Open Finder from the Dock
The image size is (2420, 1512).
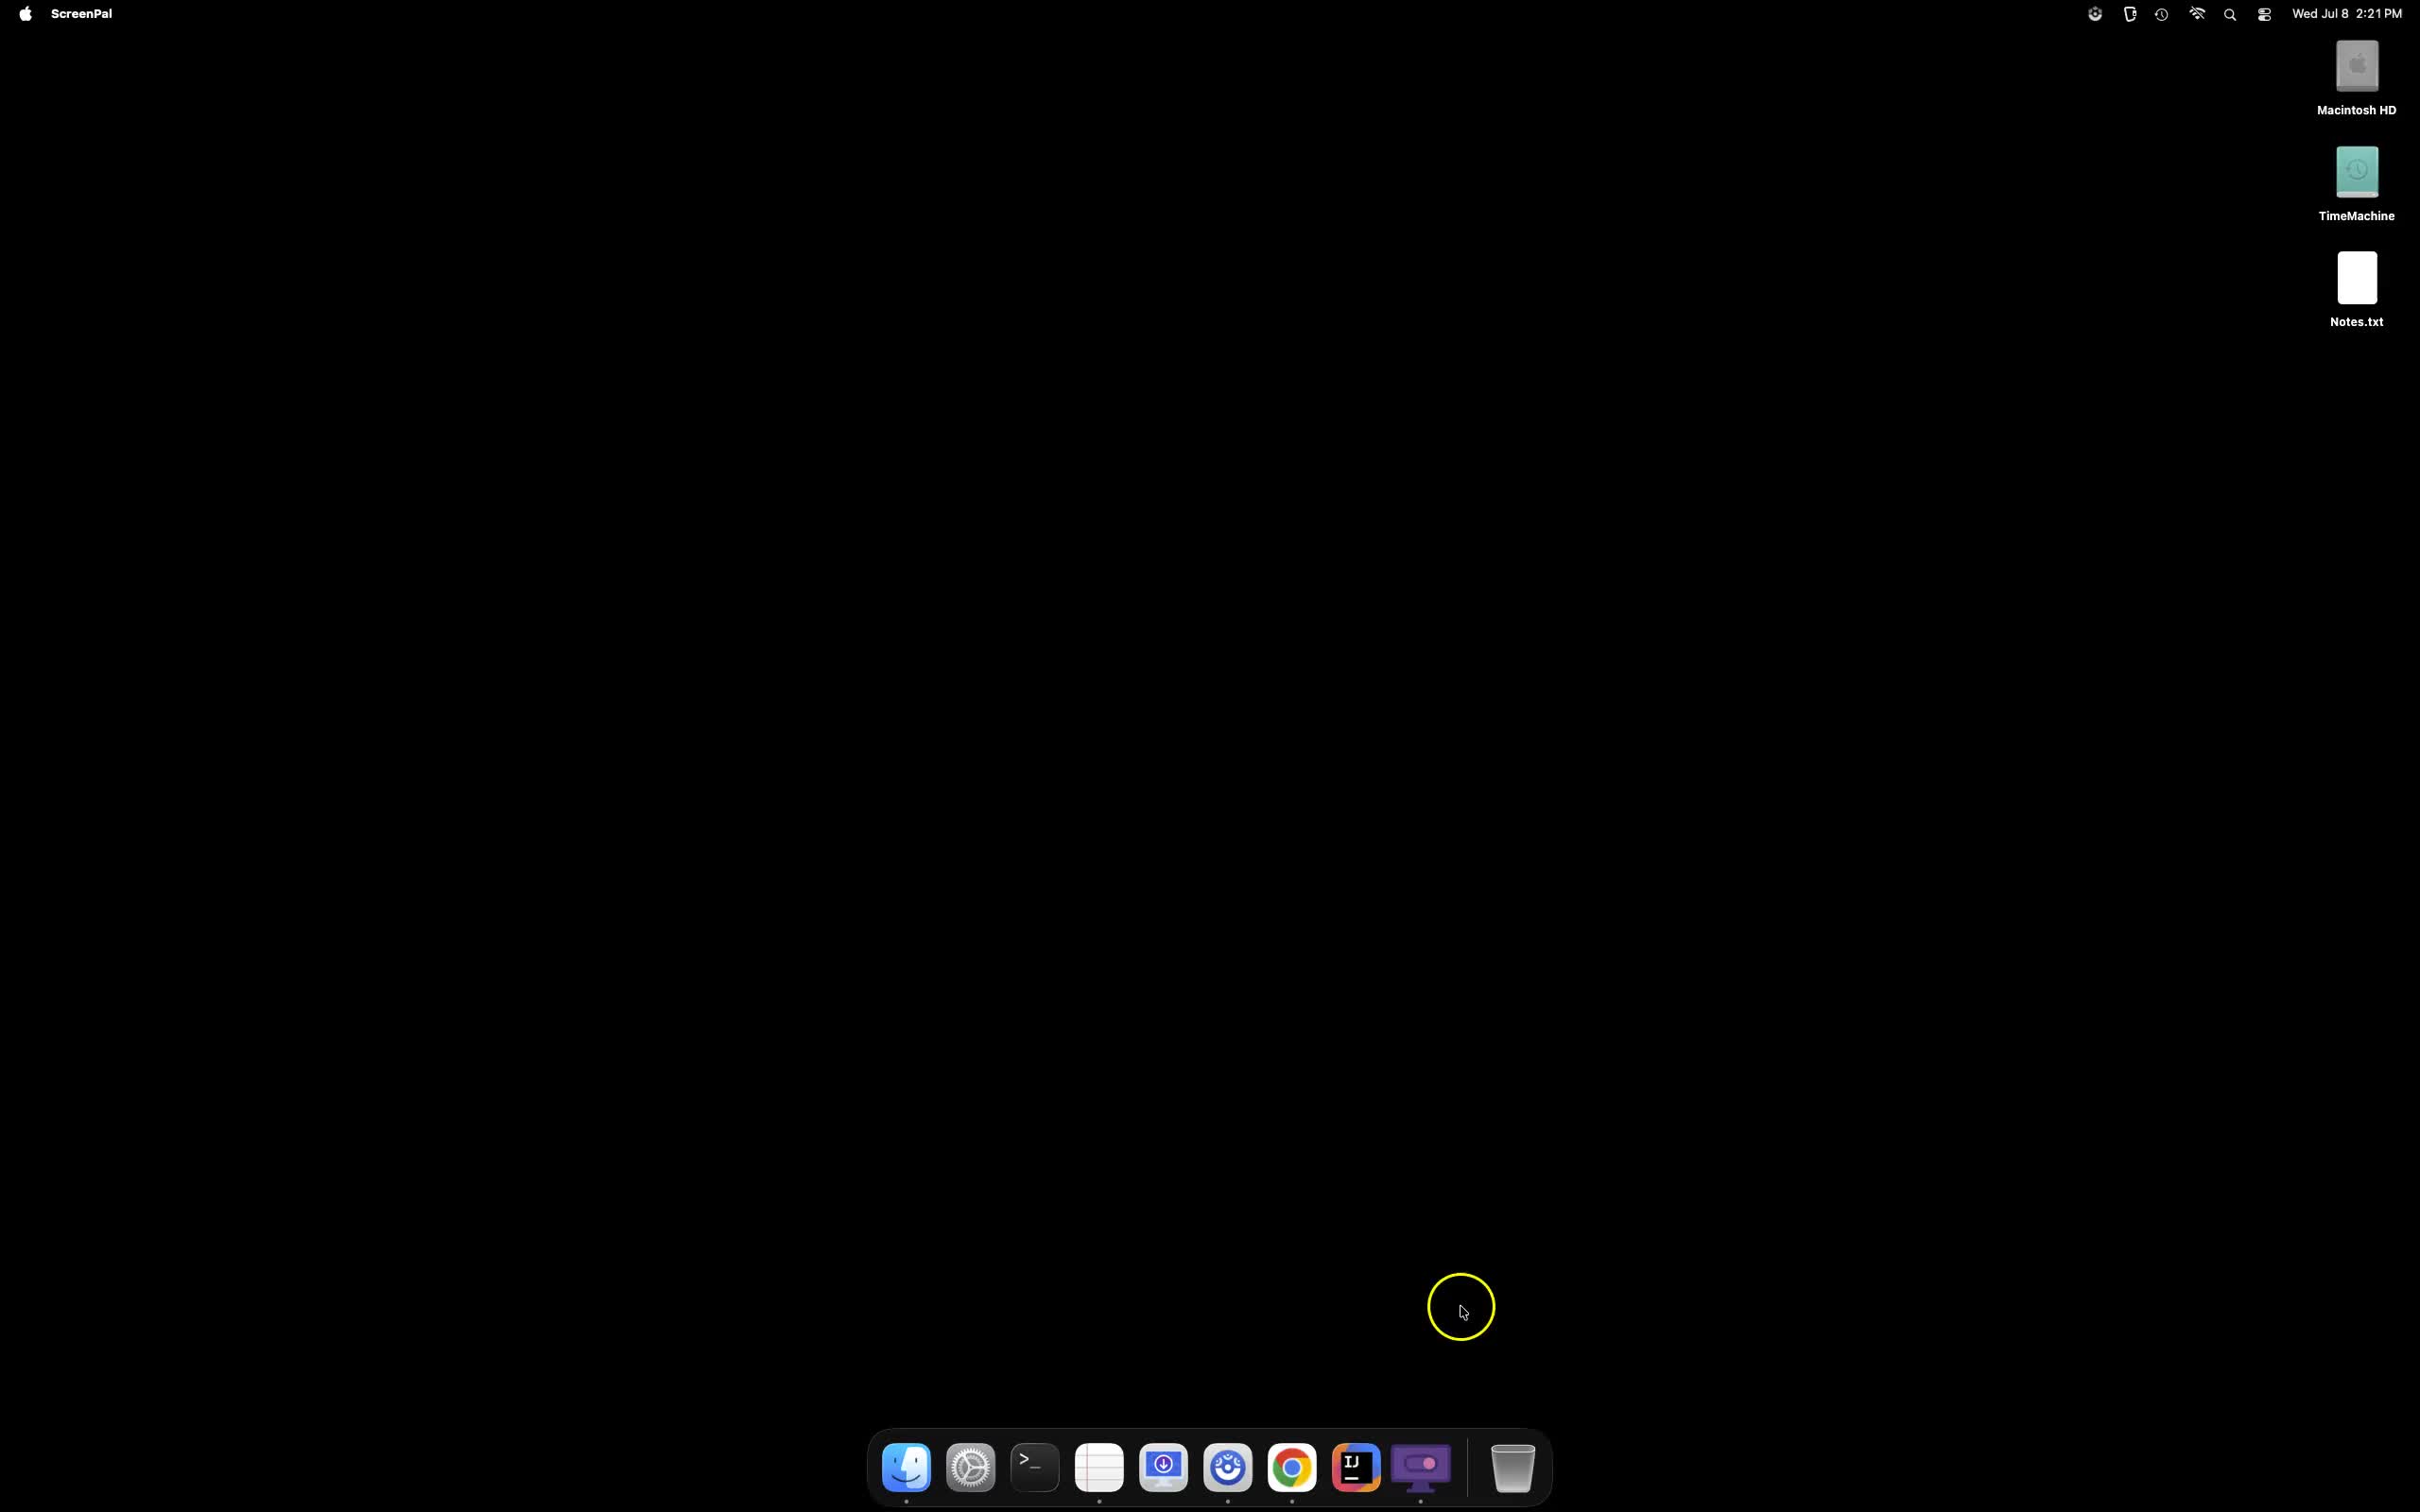tap(906, 1467)
